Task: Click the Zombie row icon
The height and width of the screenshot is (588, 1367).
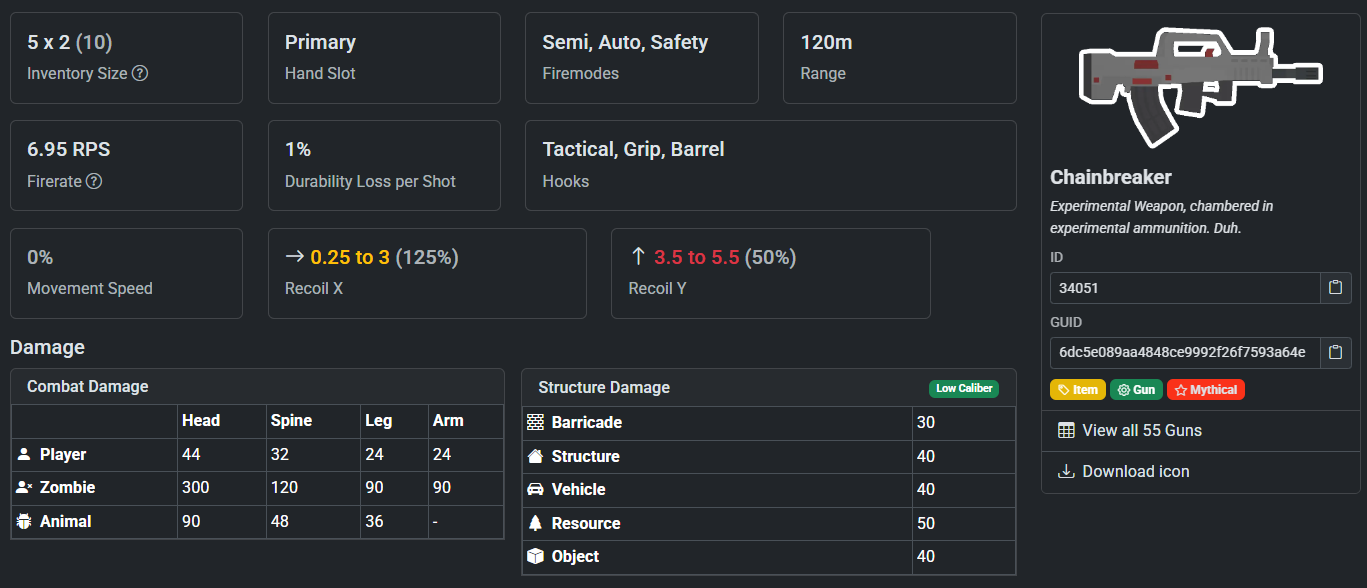Action: 25,488
